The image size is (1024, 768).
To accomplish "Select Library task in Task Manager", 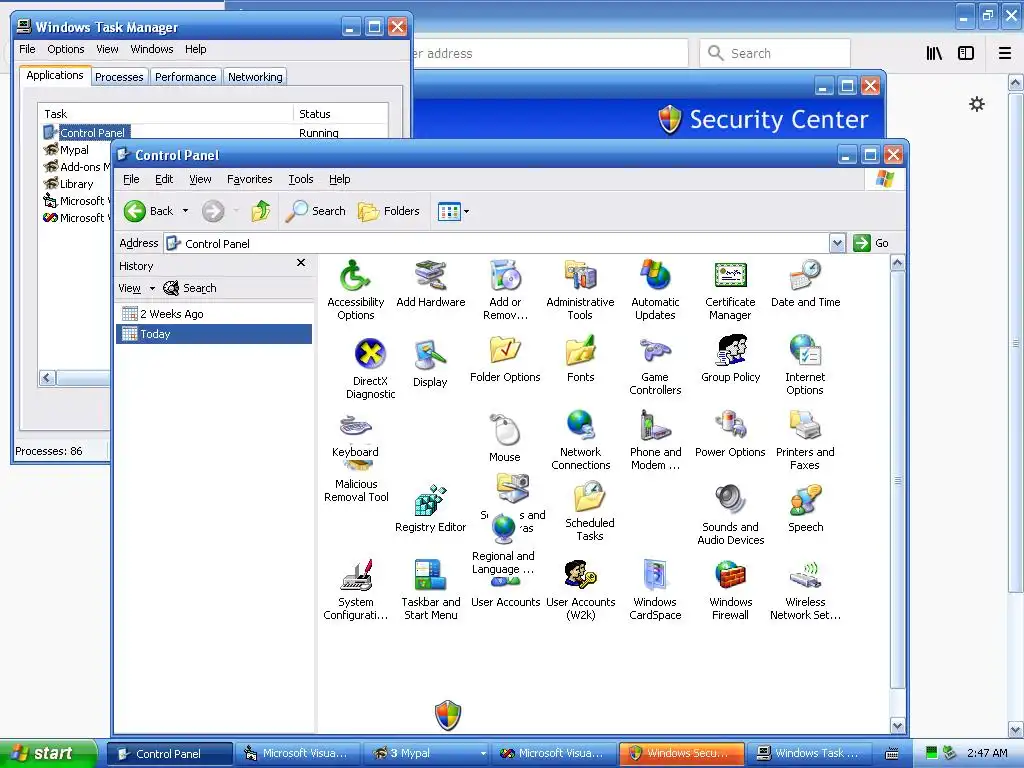I will pyautogui.click(x=69, y=184).
